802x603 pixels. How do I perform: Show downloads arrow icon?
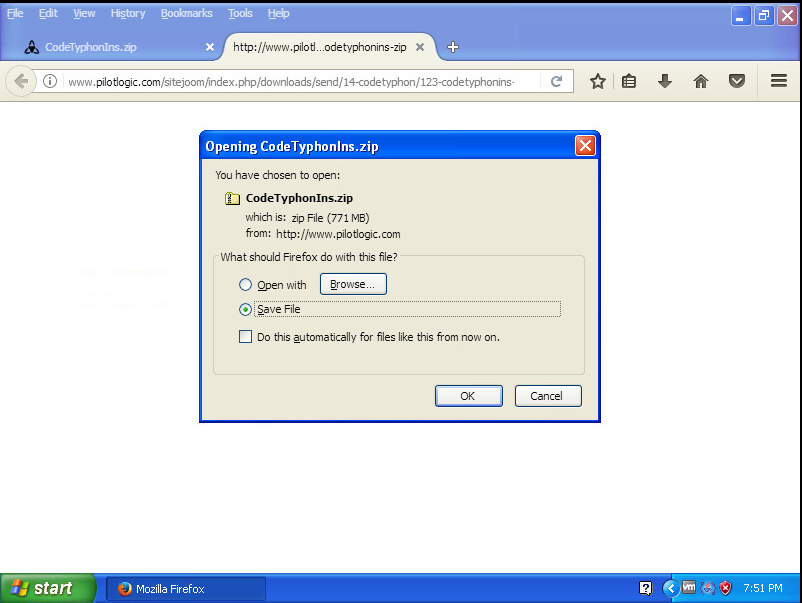(664, 82)
